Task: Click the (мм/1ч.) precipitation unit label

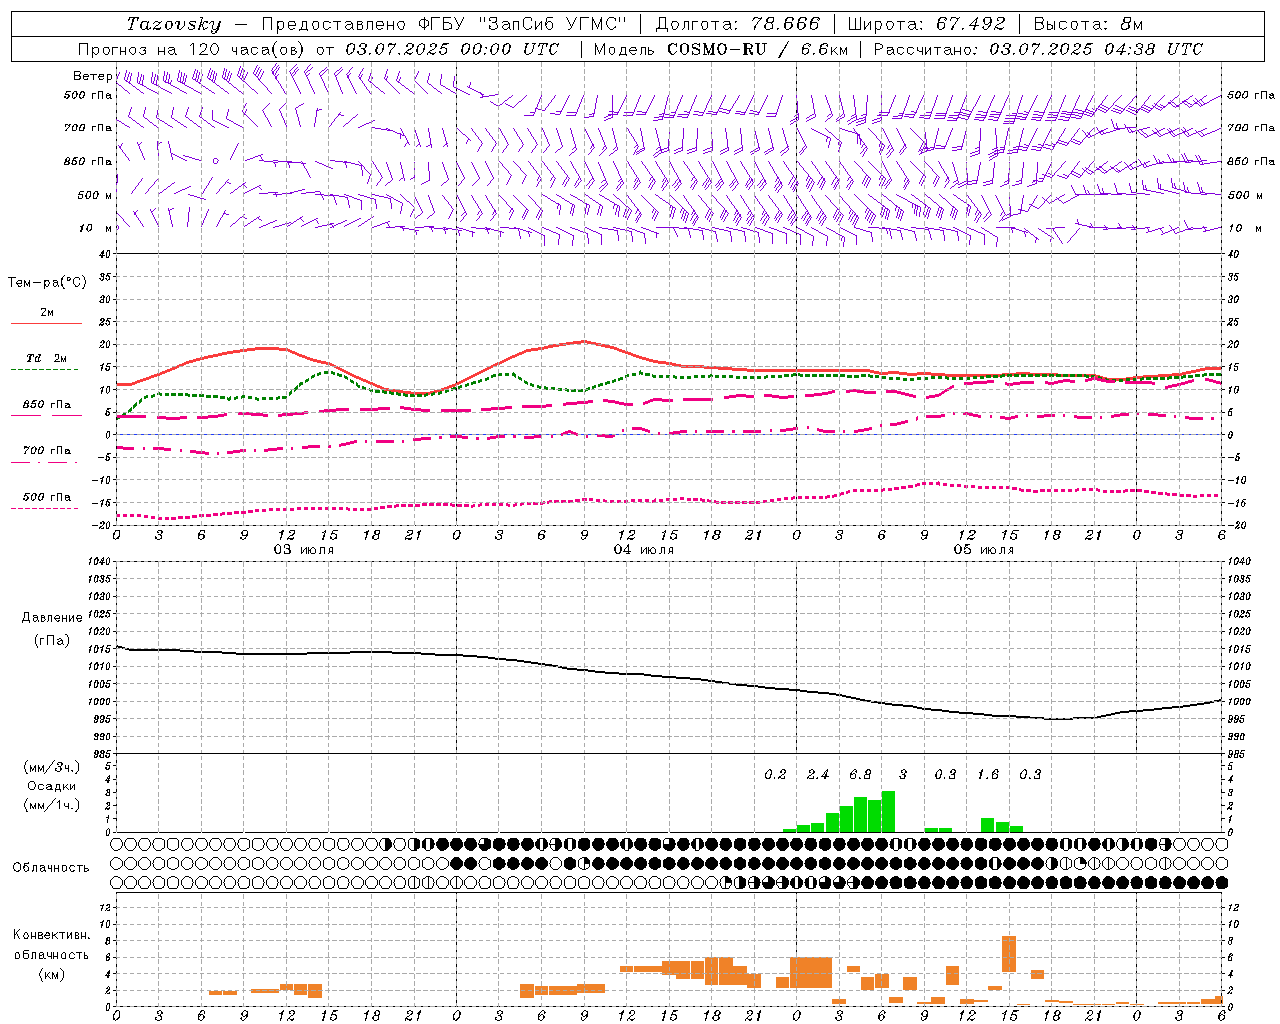Action: (x=51, y=805)
